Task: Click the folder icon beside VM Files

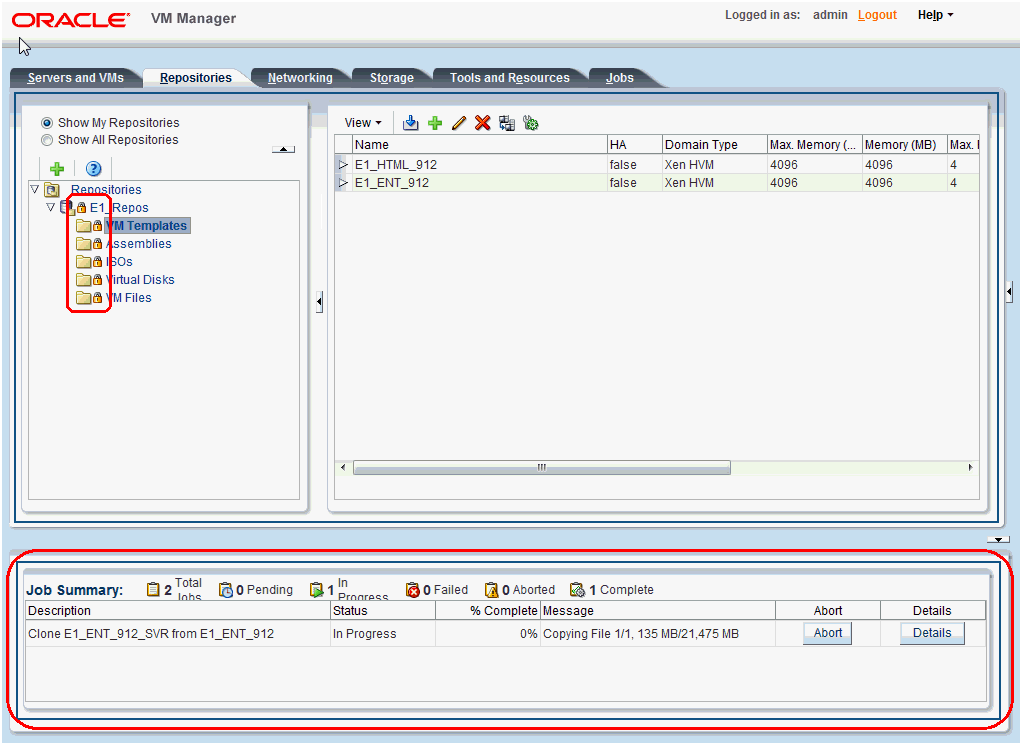Action: (x=83, y=298)
